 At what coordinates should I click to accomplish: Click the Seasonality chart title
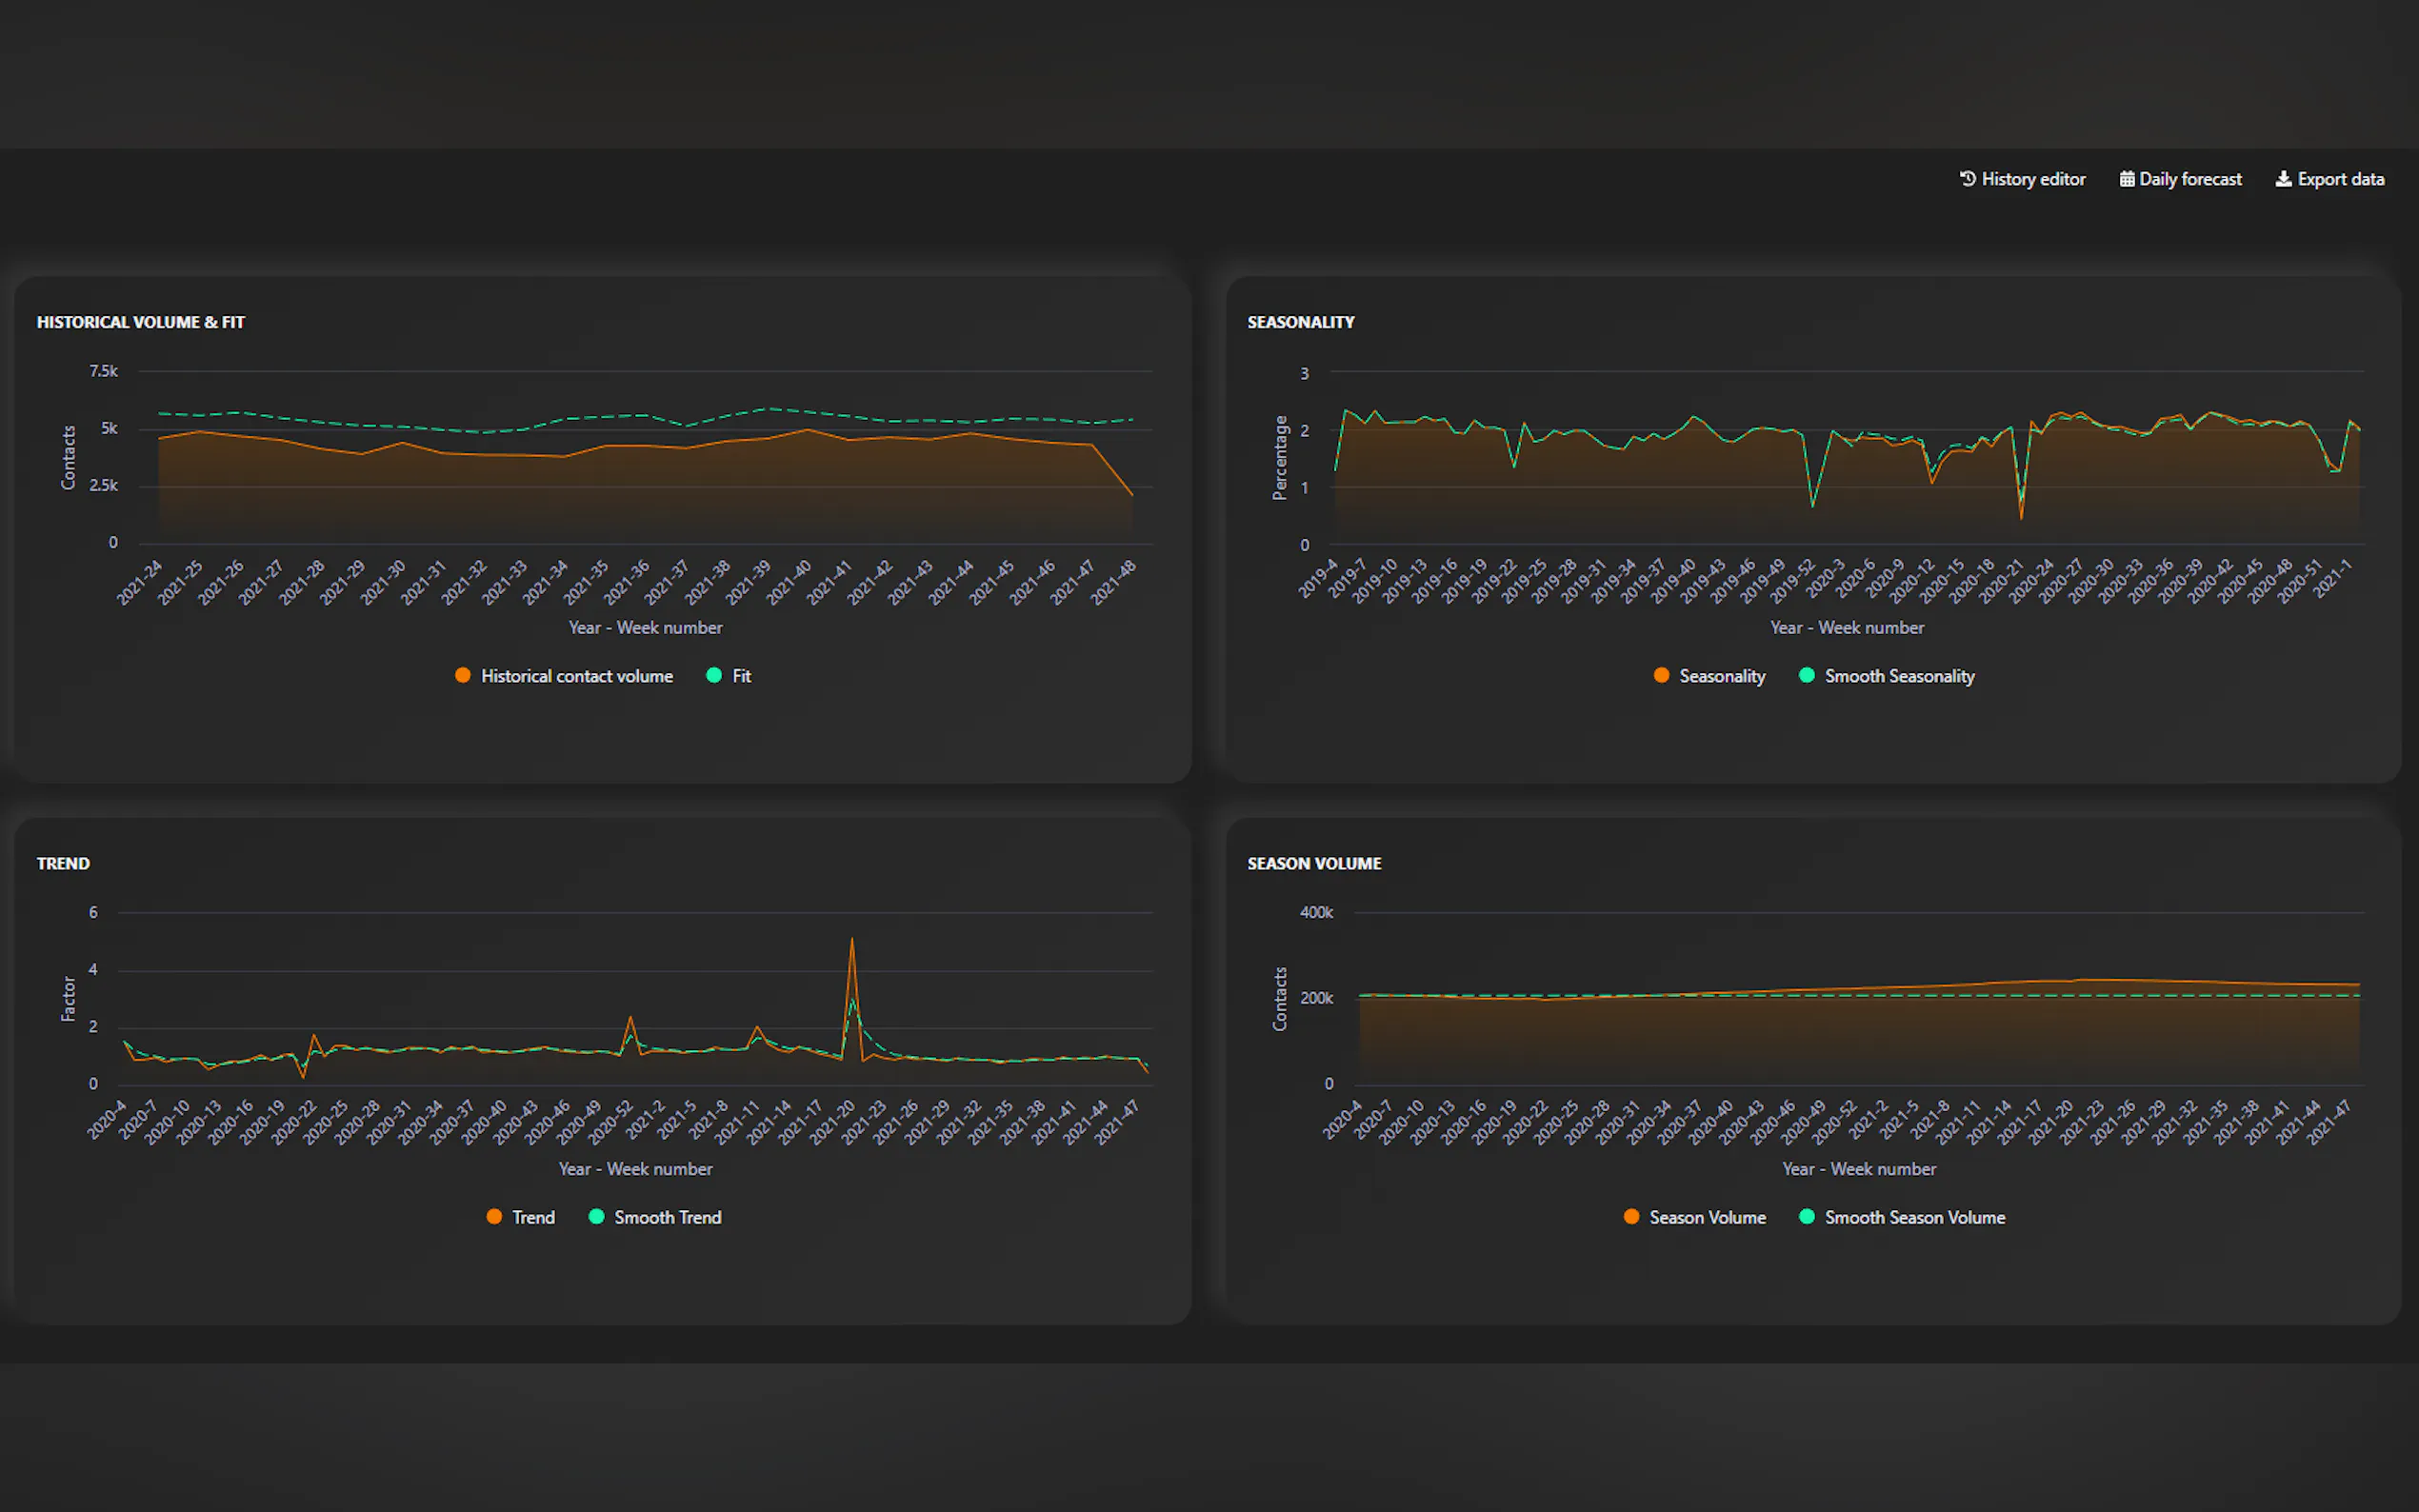coord(1300,322)
